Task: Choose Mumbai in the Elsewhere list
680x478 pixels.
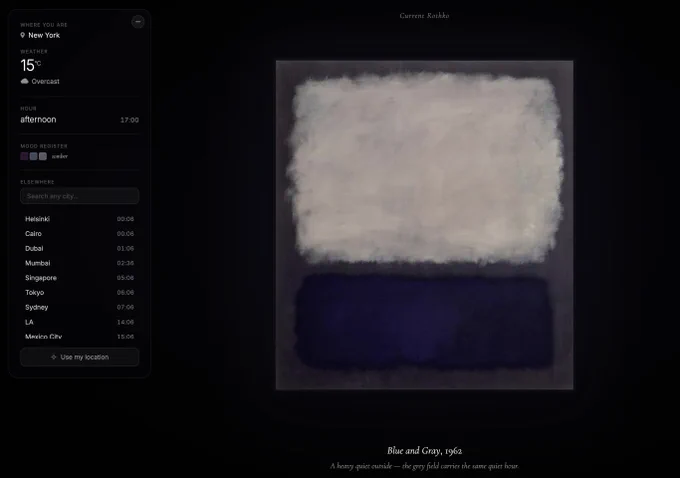Action: coord(79,263)
